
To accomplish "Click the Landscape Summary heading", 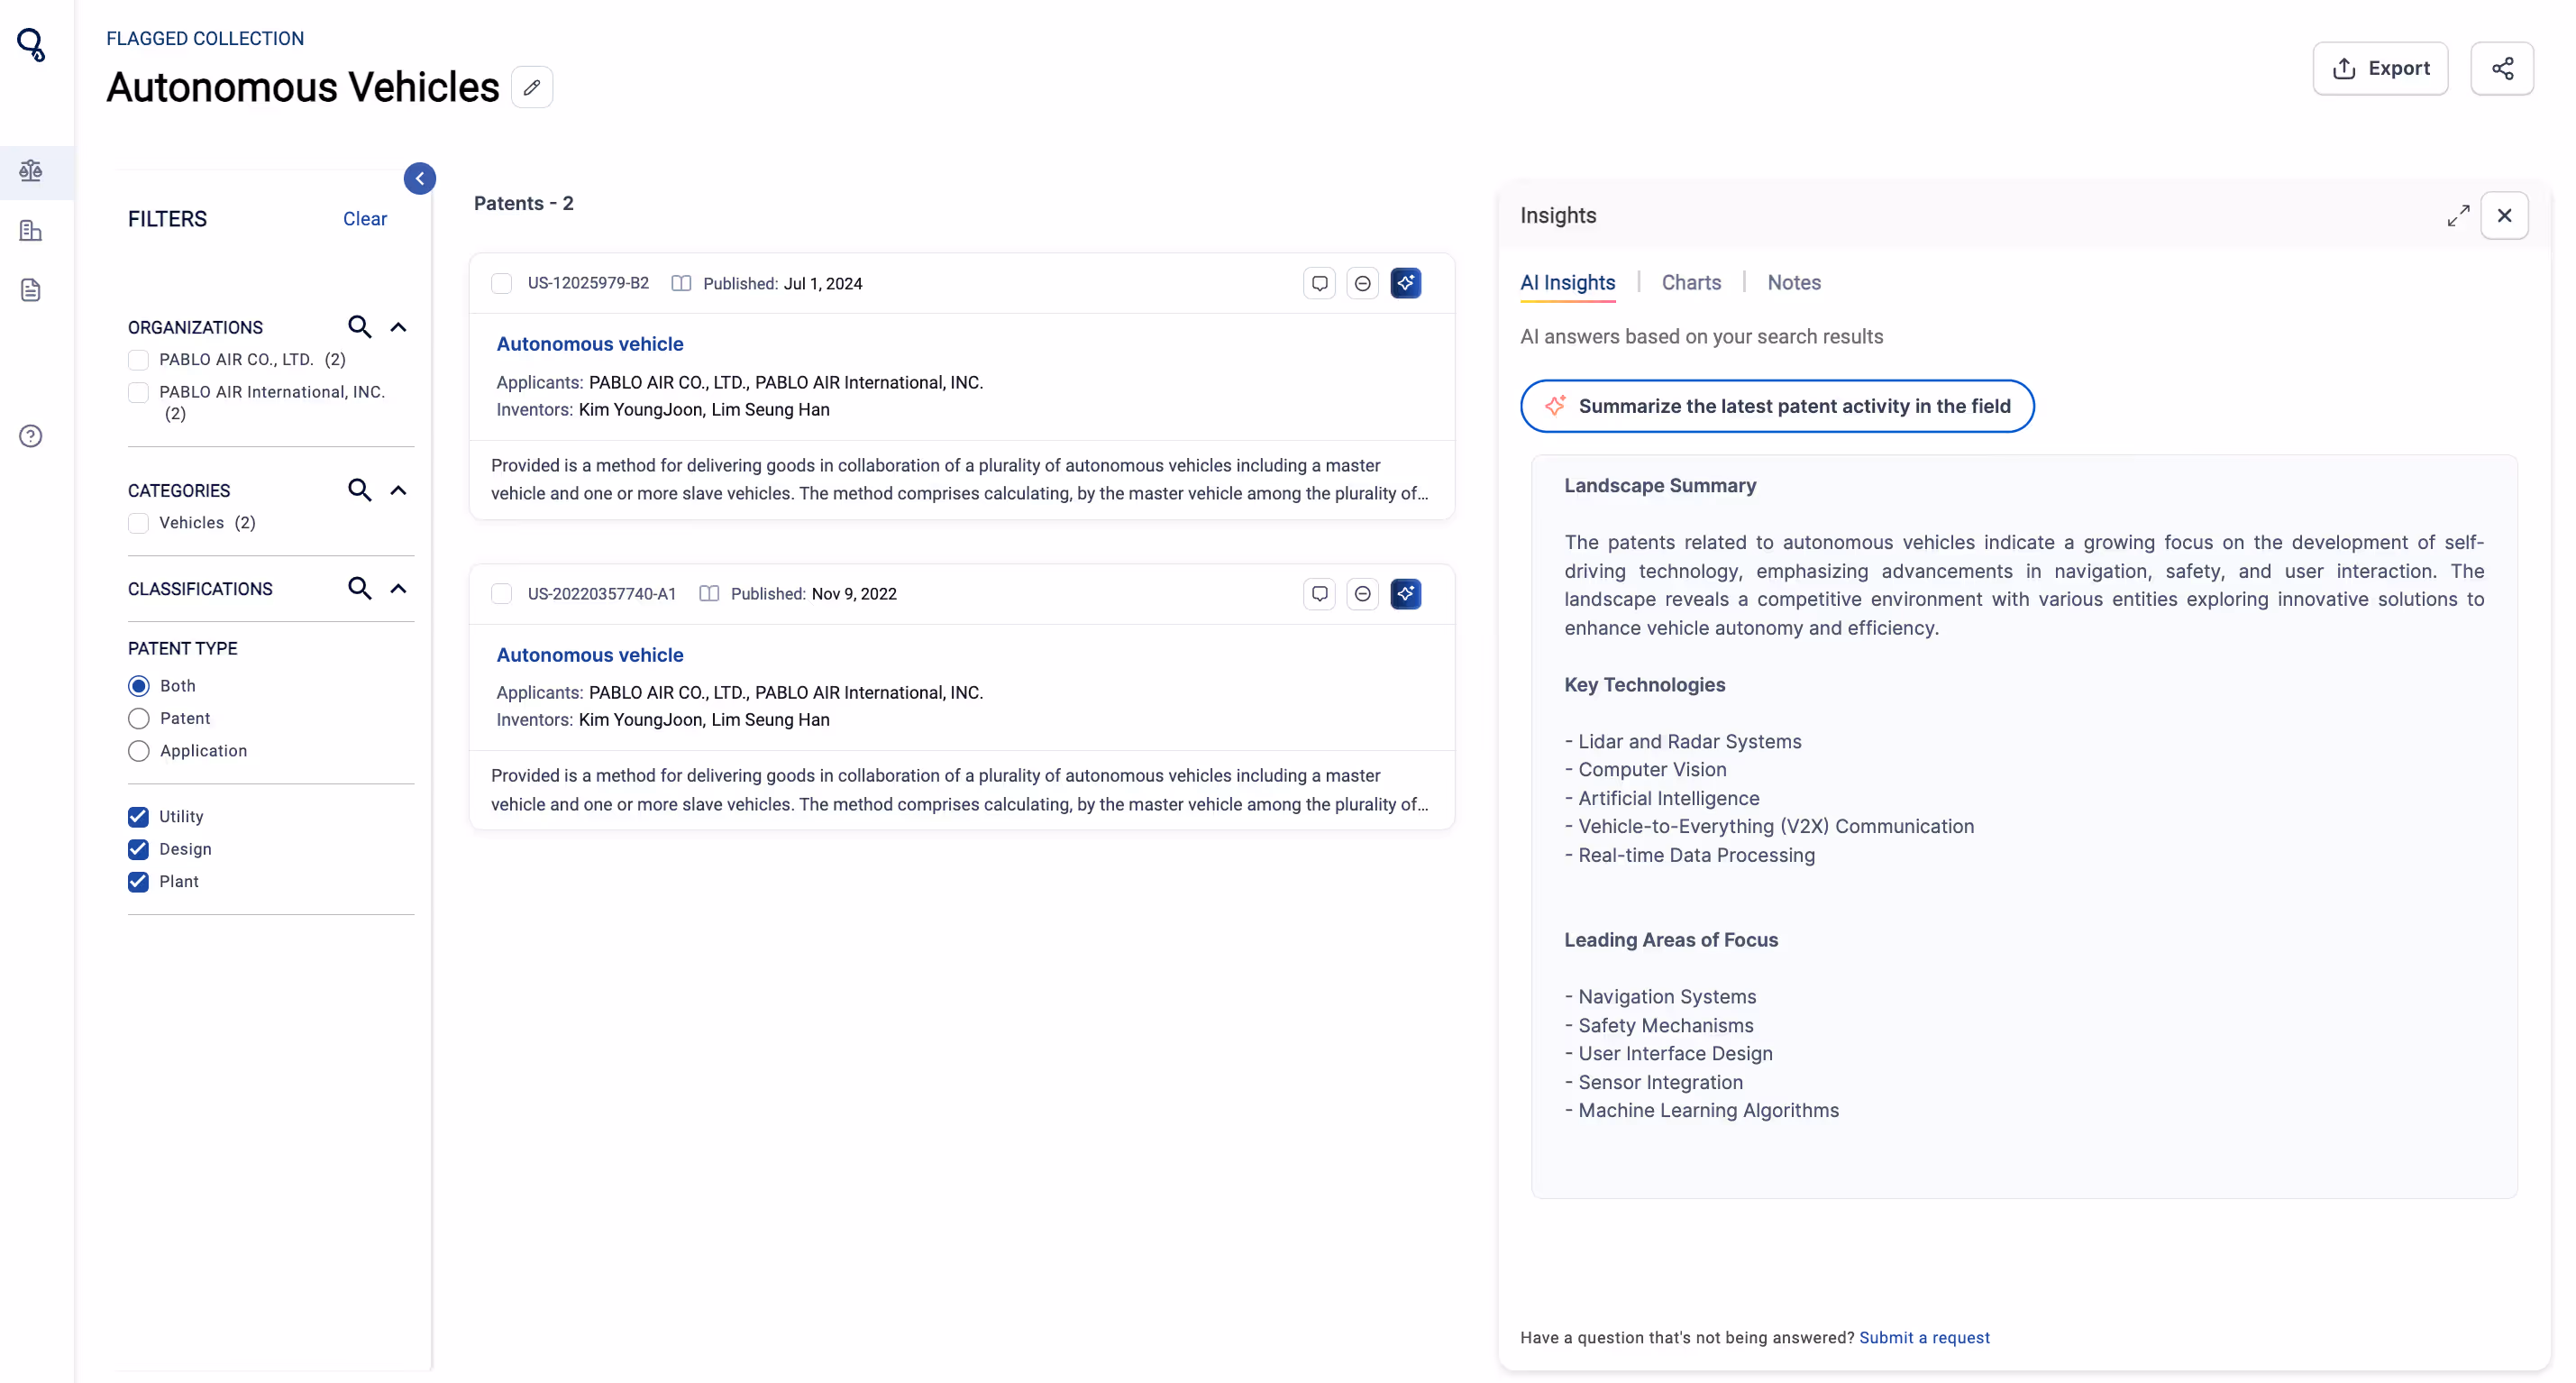I will tap(1660, 486).
